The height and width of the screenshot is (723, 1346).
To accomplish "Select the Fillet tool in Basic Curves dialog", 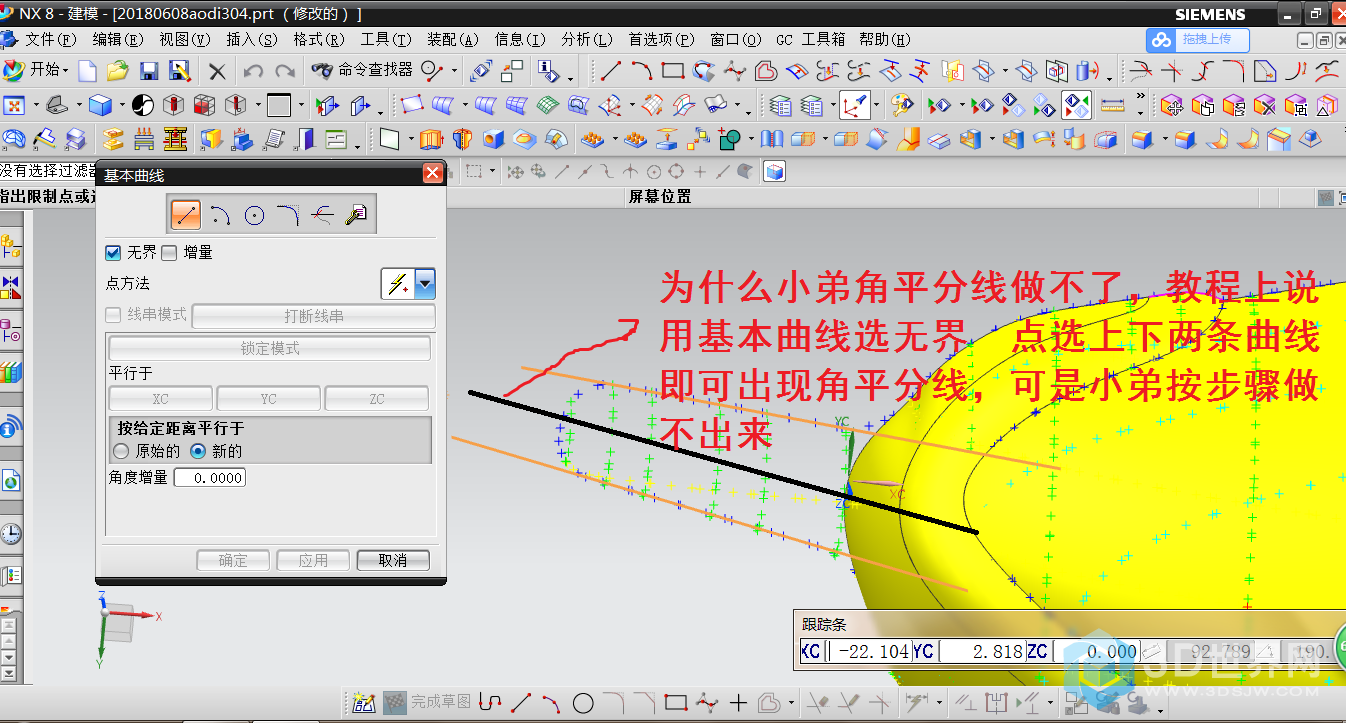I will [x=288, y=214].
